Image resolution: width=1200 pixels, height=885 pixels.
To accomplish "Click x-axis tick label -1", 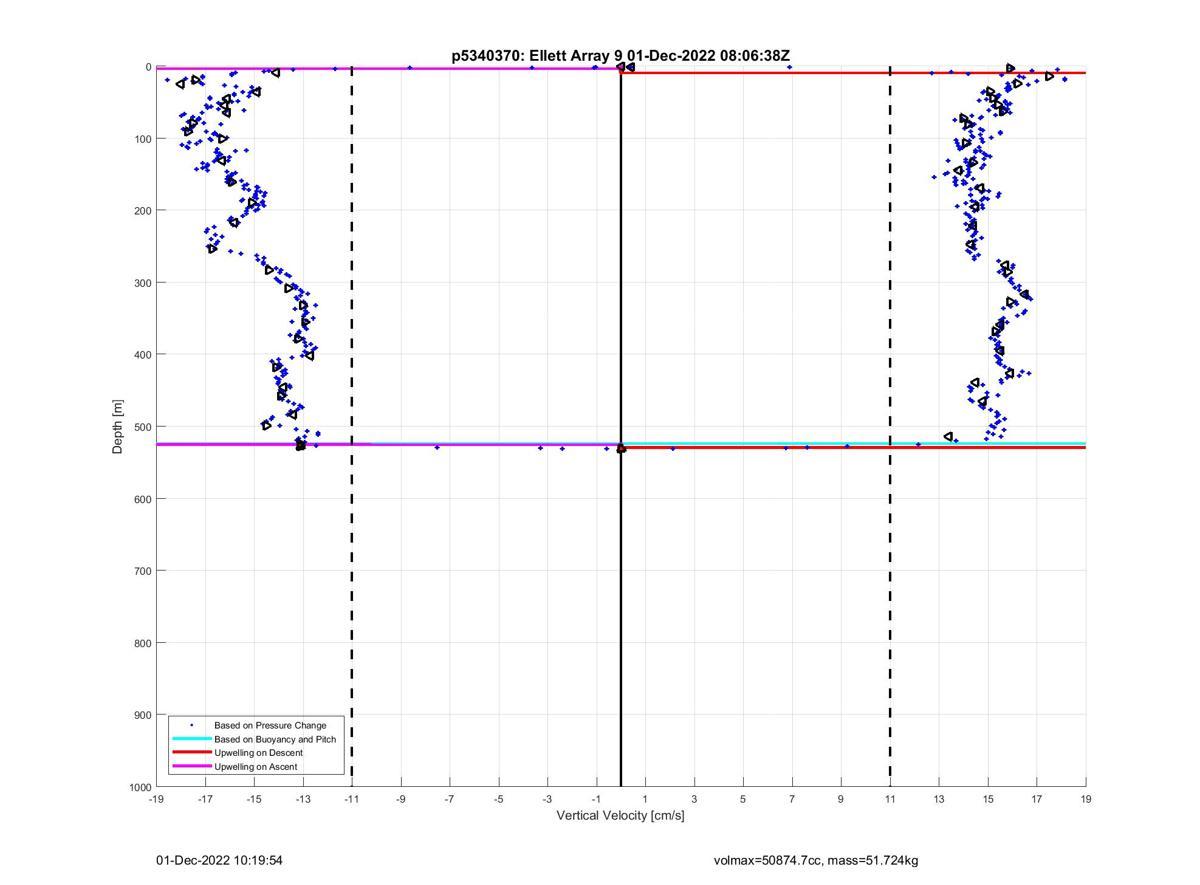I will pyautogui.click(x=596, y=799).
